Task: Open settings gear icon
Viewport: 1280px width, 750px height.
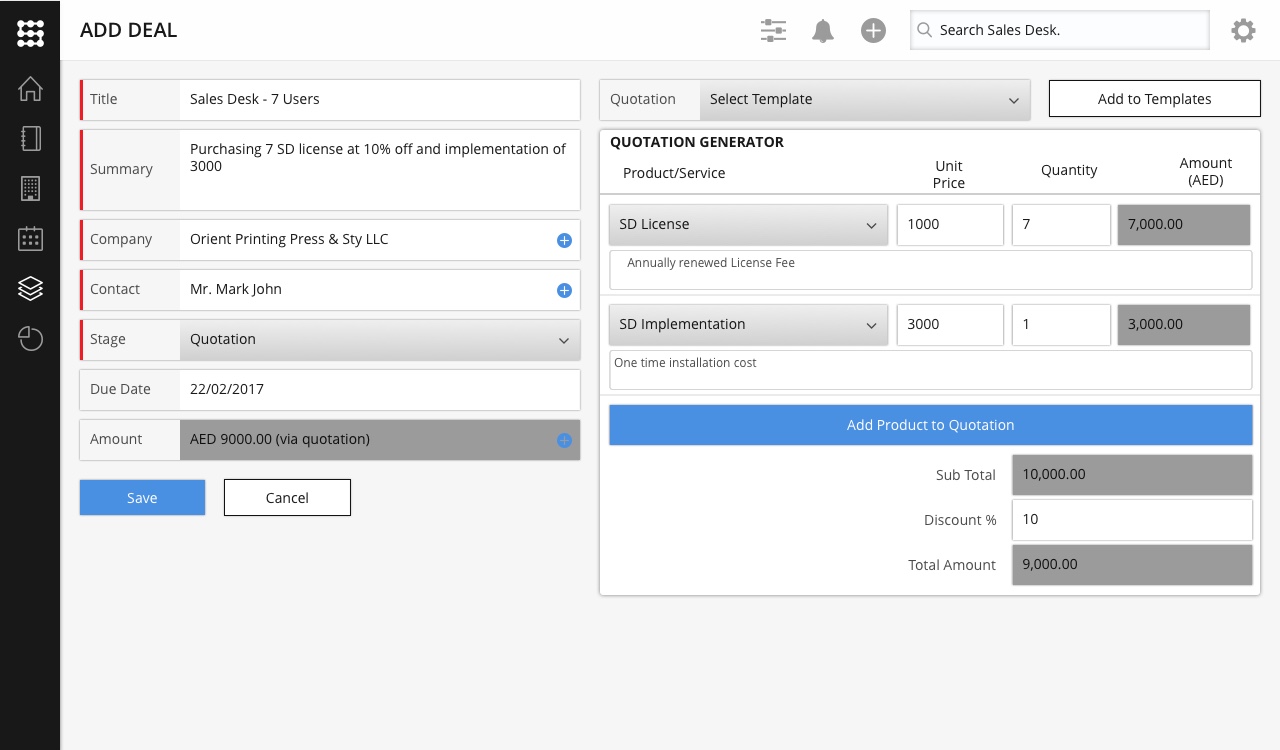Action: 1243,31
